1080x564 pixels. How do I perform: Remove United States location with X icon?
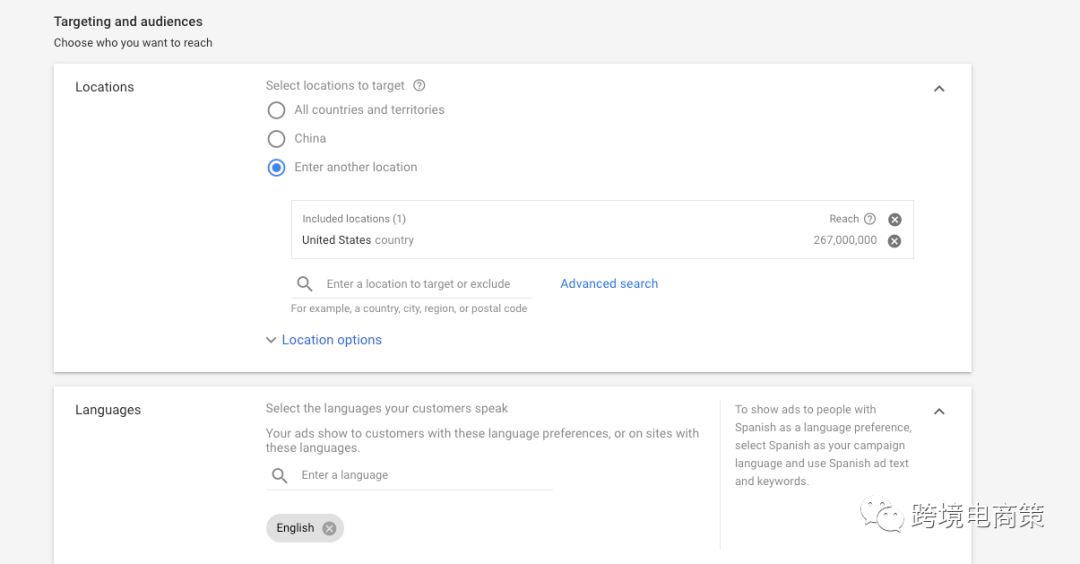point(895,241)
